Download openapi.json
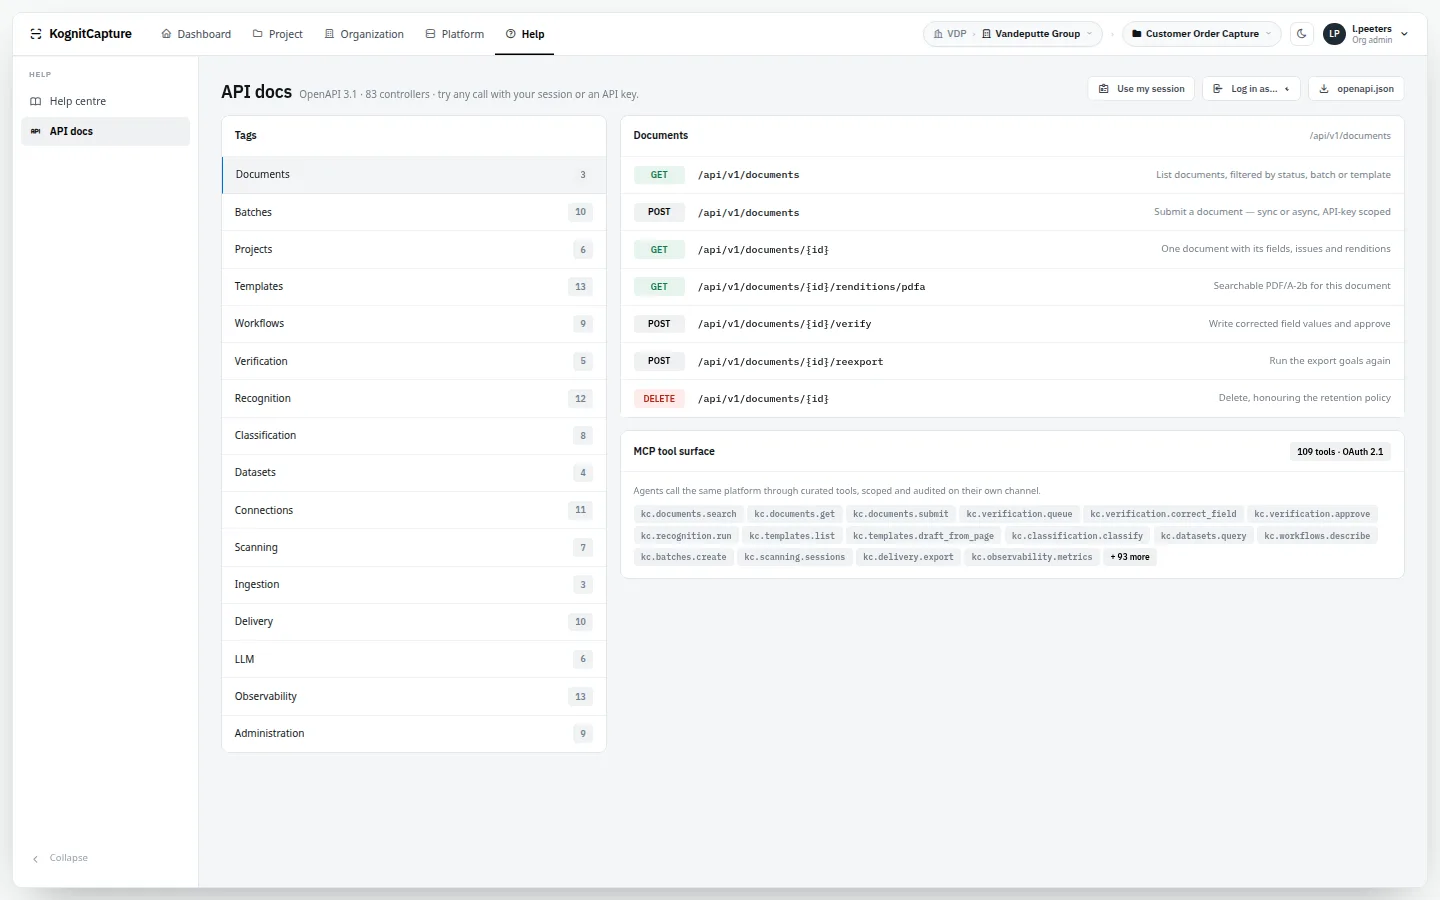Viewport: 1440px width, 900px height. point(1356,89)
